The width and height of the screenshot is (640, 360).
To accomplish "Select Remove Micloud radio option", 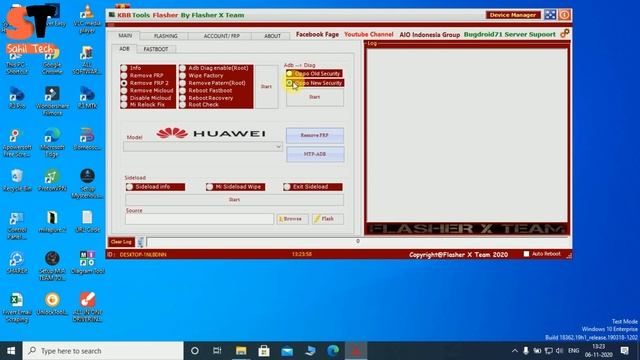I will pos(124,91).
